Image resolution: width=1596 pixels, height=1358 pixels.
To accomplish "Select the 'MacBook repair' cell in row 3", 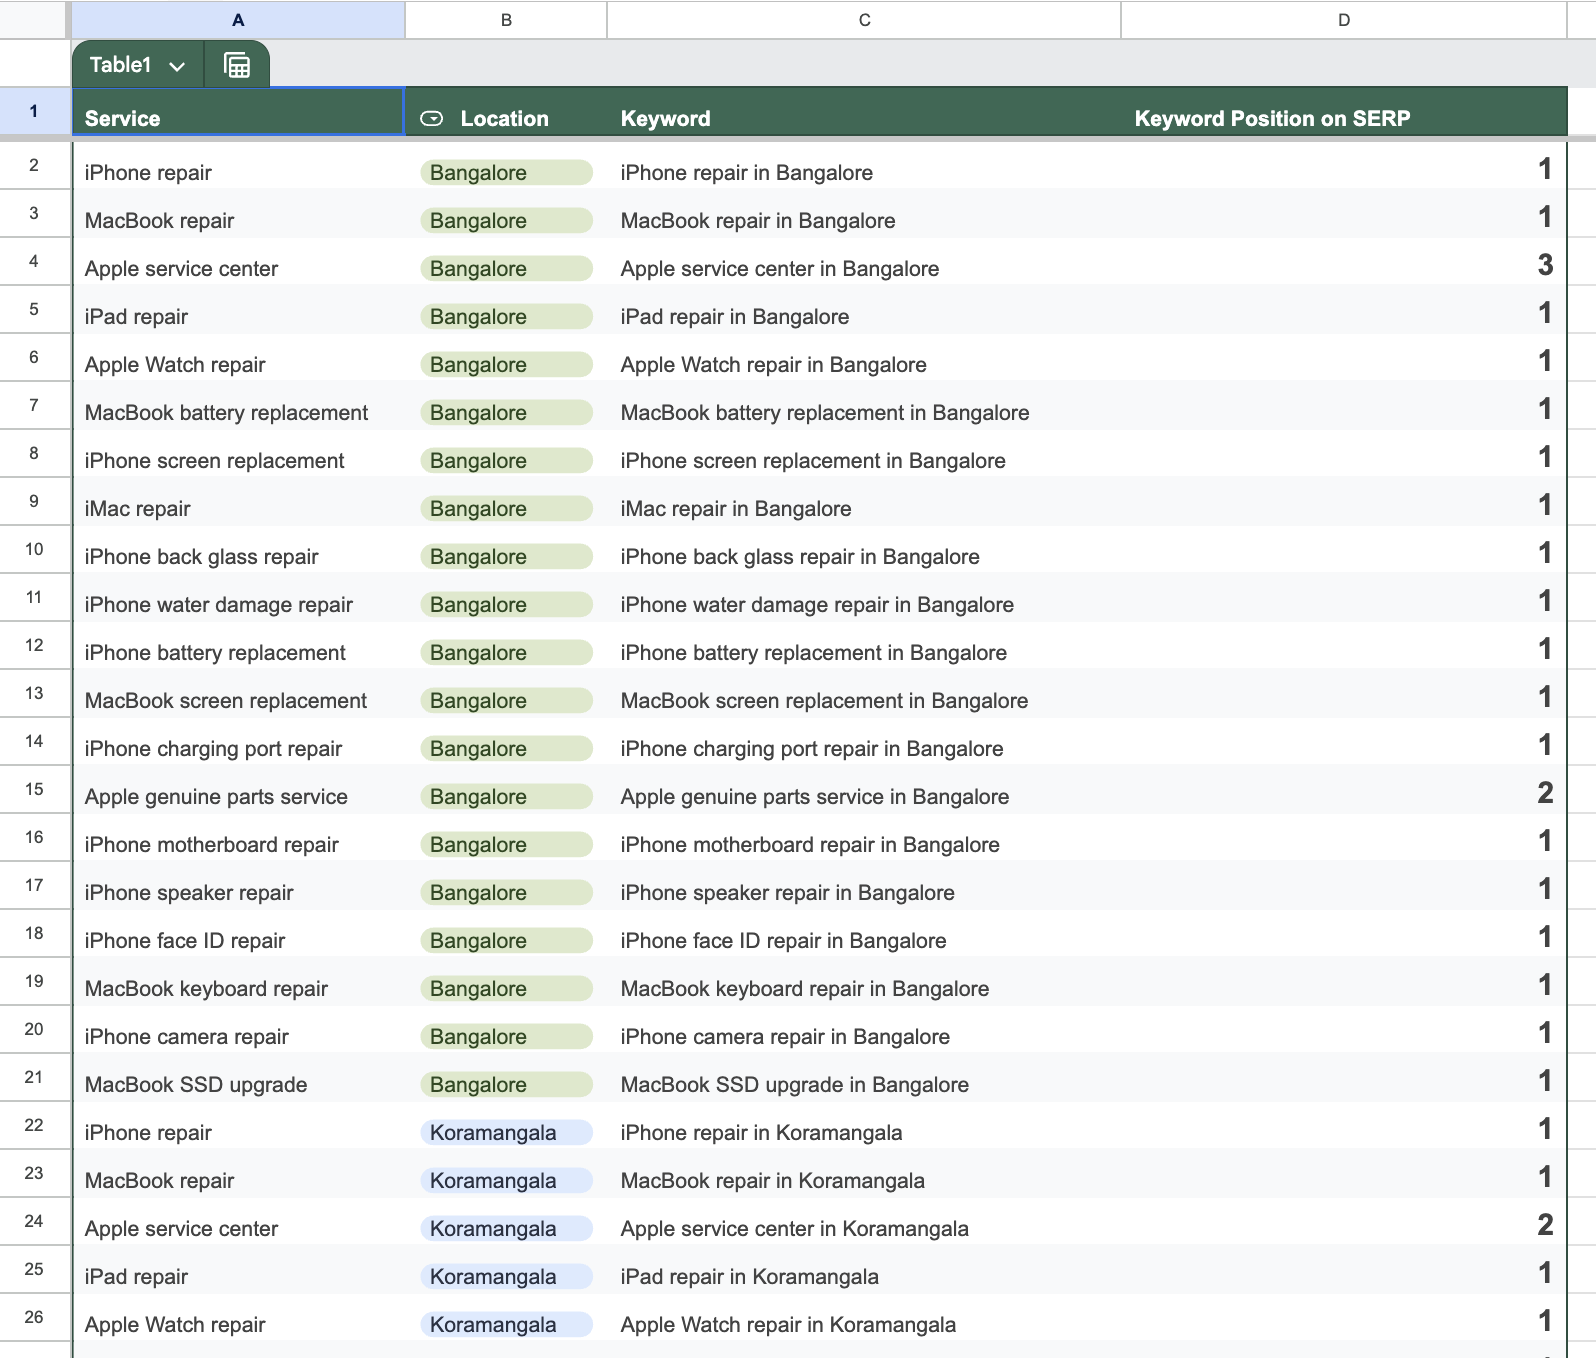I will pyautogui.click(x=238, y=213).
